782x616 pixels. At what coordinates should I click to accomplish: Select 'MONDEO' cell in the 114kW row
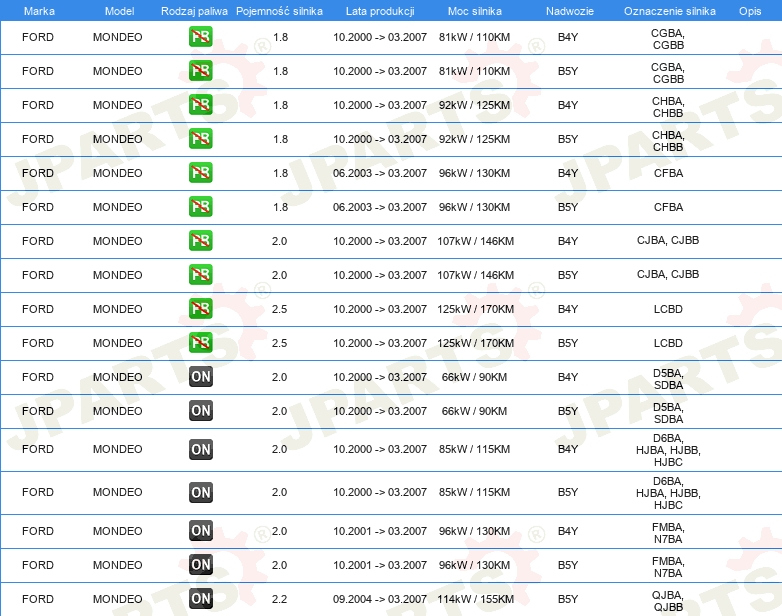pos(118,599)
